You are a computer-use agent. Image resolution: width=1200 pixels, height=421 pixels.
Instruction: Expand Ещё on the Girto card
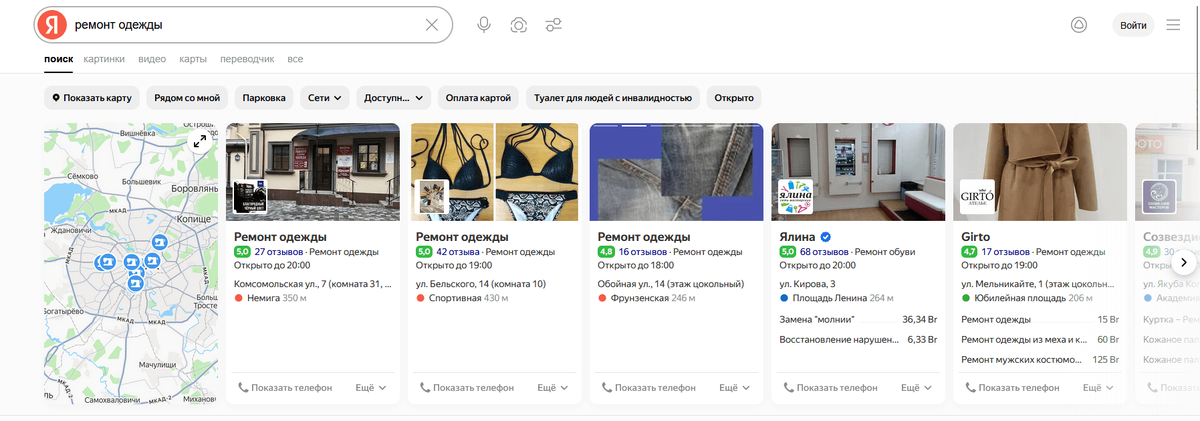point(1098,387)
